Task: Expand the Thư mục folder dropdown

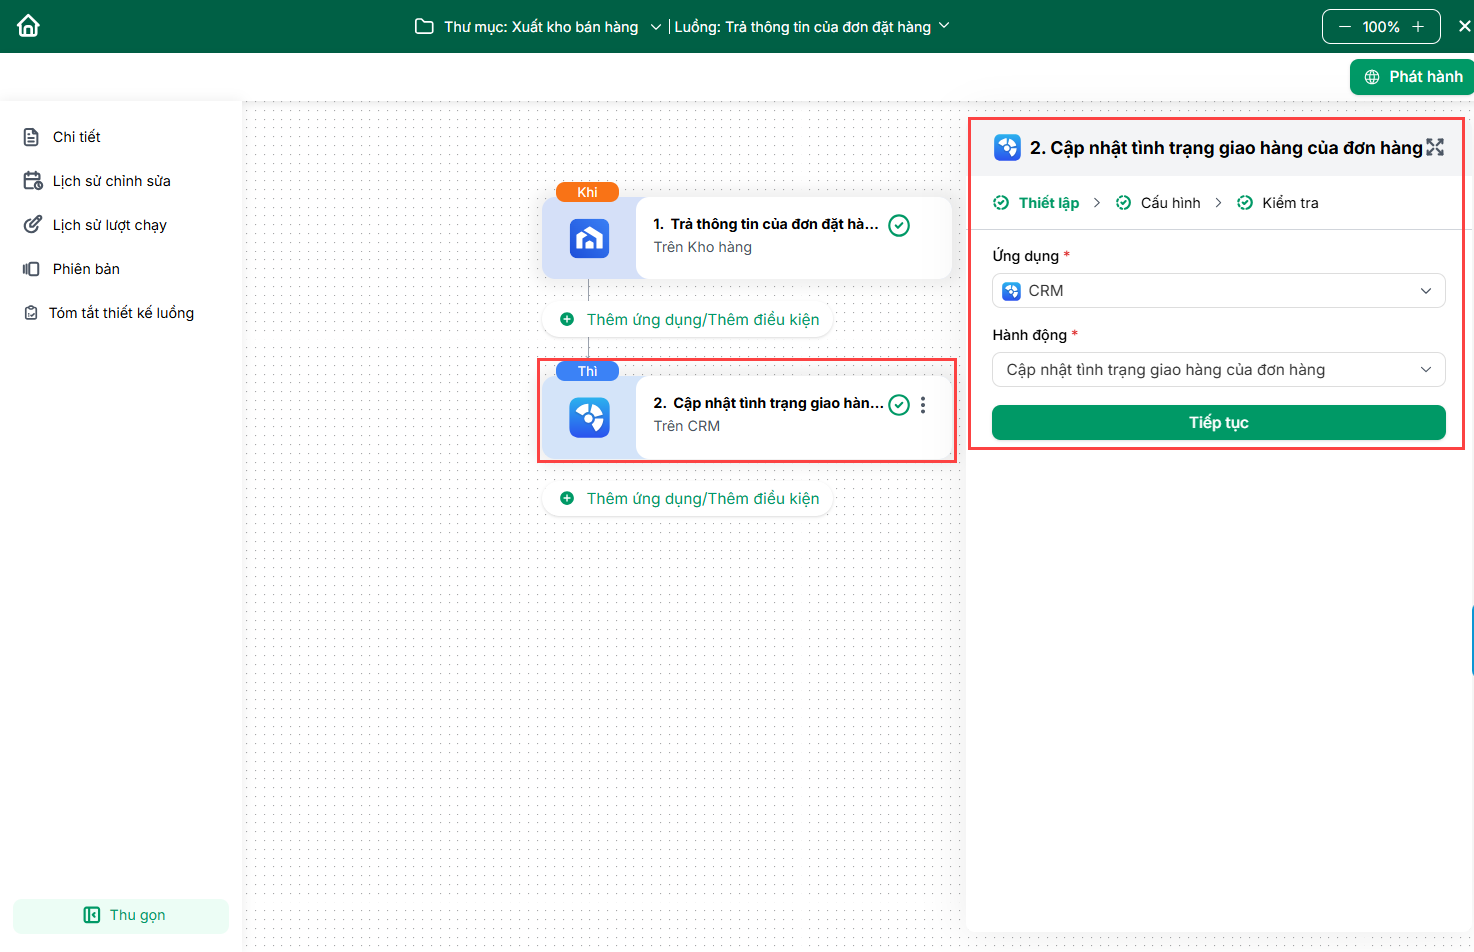Action: (655, 27)
